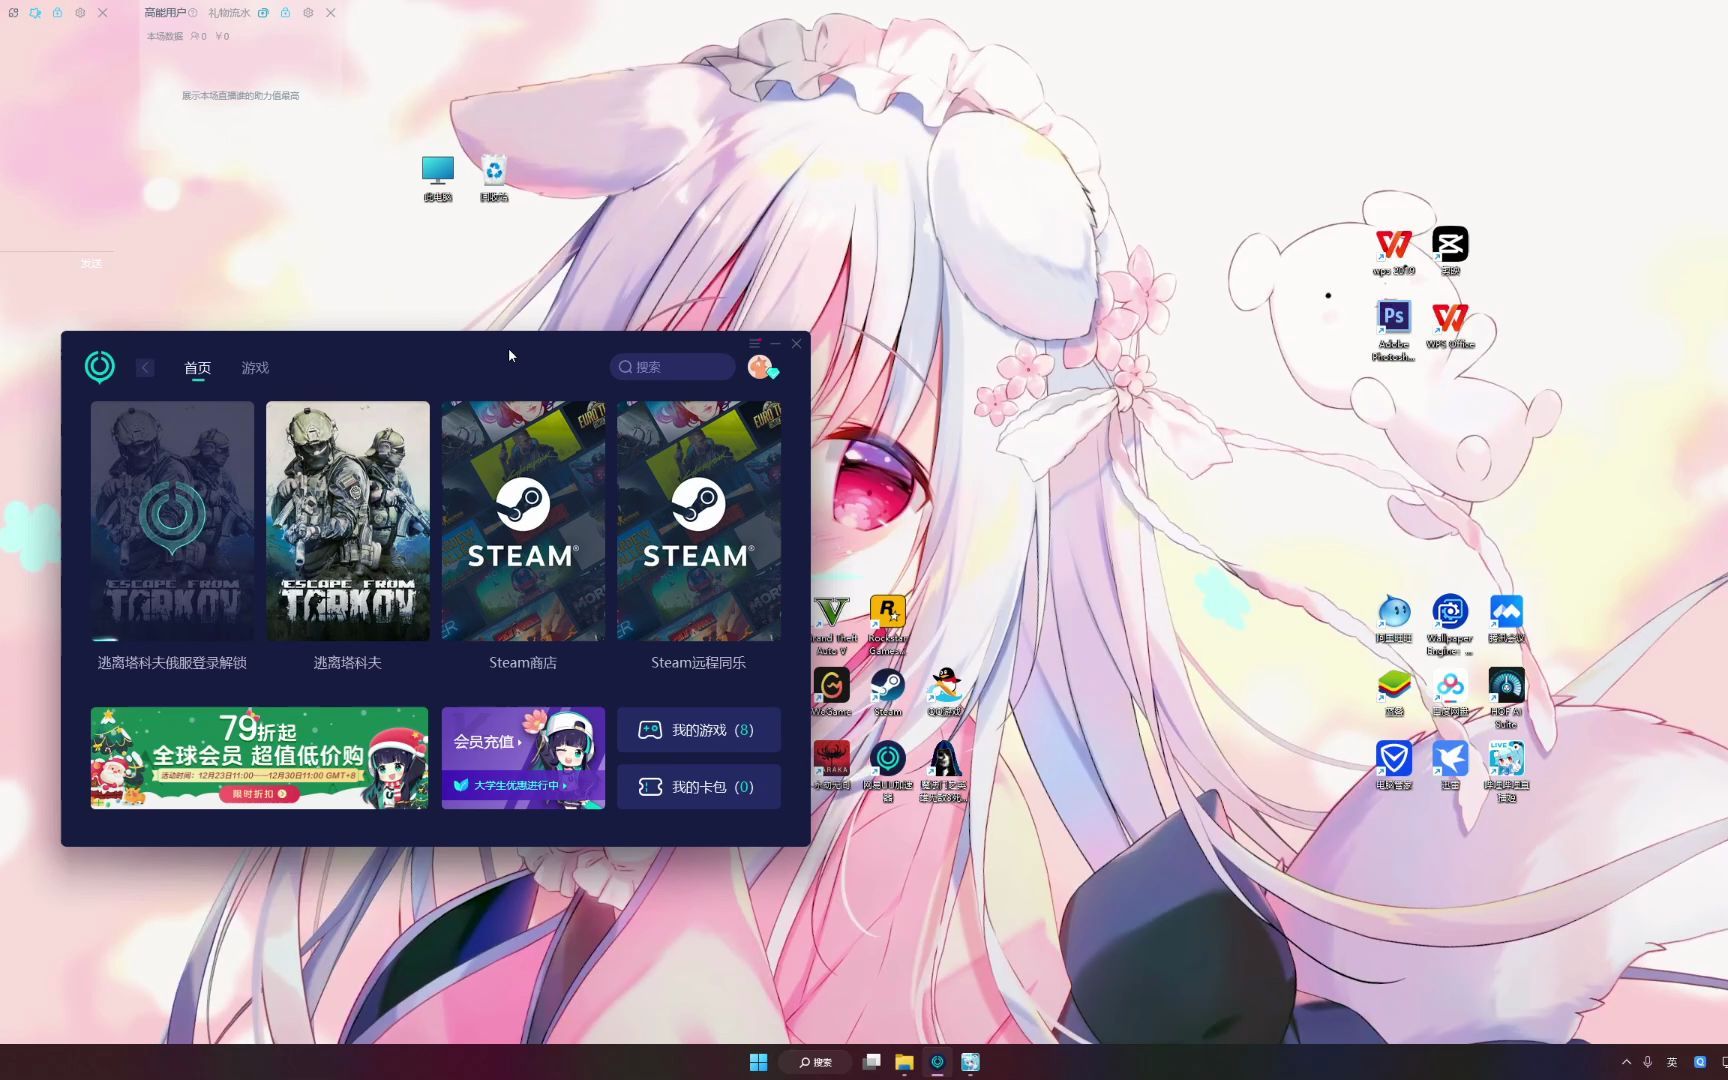Image resolution: width=1728 pixels, height=1080 pixels.
Task: Open settings gear on the gift panel
Action: coord(308,13)
